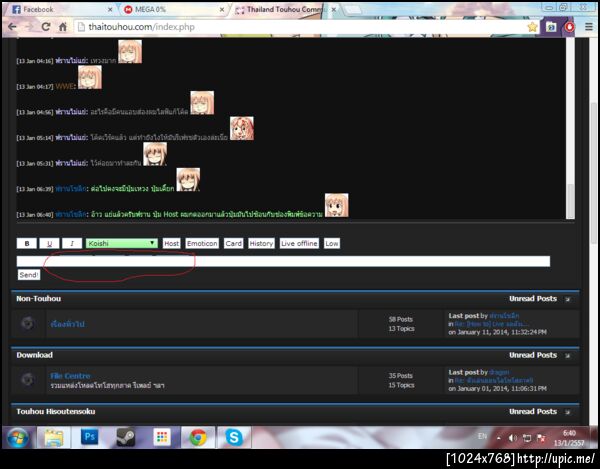Click the emoticon in the WWE 04:17 message
The height and width of the screenshot is (469, 600).
[x=90, y=77]
